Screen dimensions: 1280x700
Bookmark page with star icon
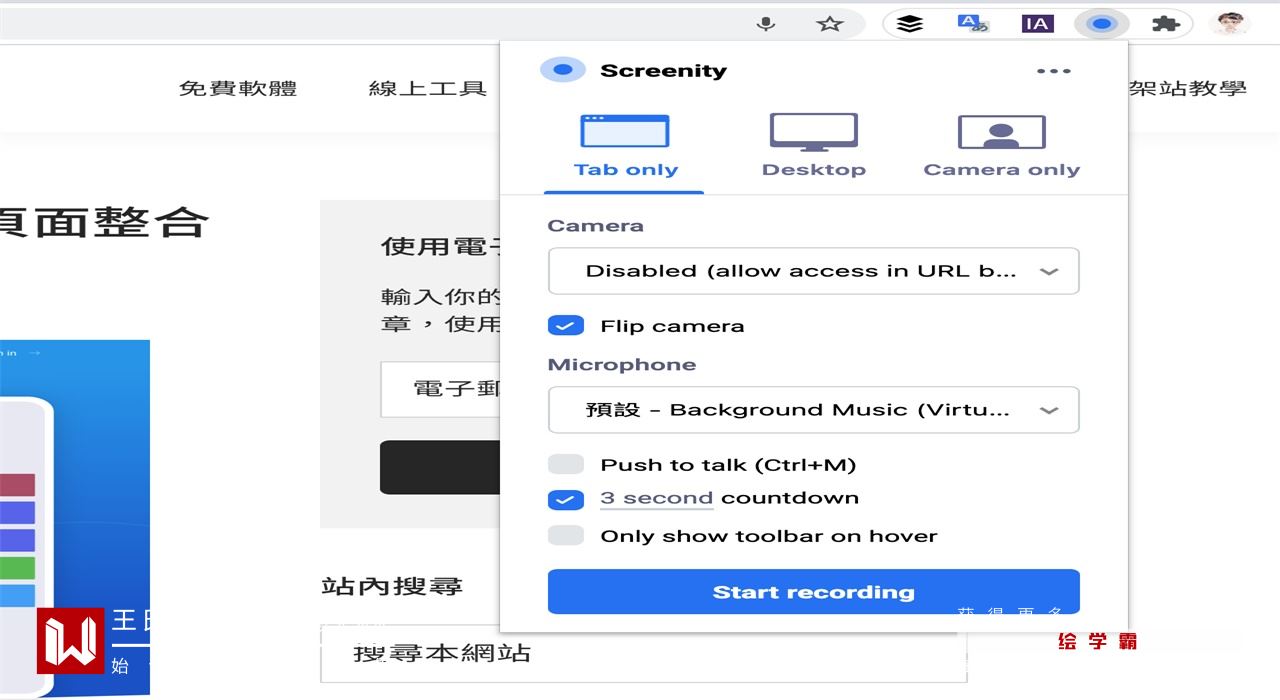coord(829,24)
